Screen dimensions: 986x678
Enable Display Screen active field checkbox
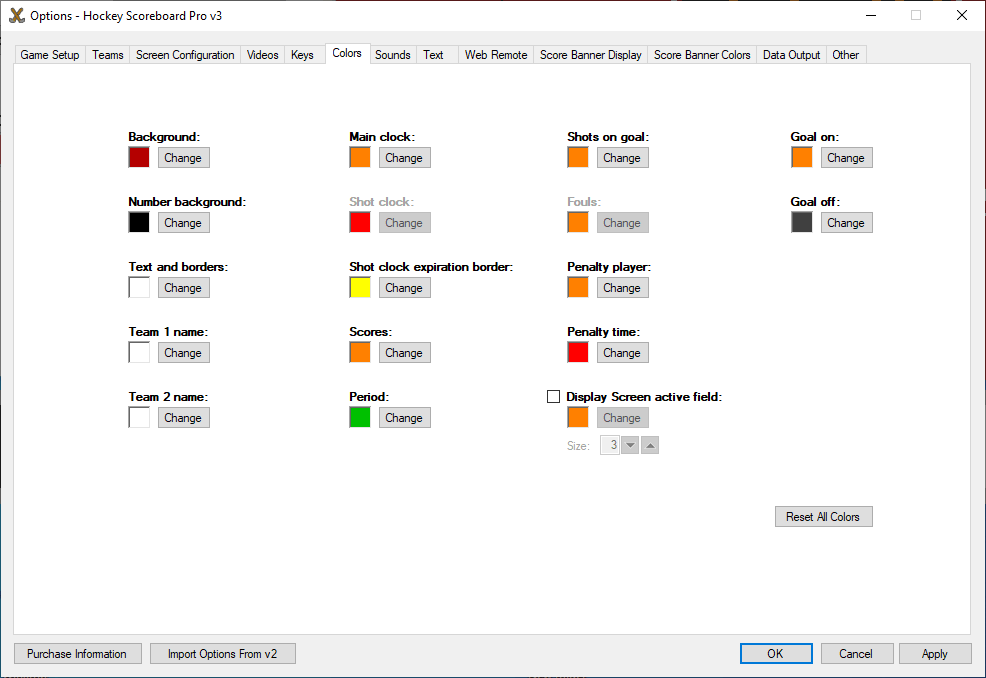pos(554,397)
